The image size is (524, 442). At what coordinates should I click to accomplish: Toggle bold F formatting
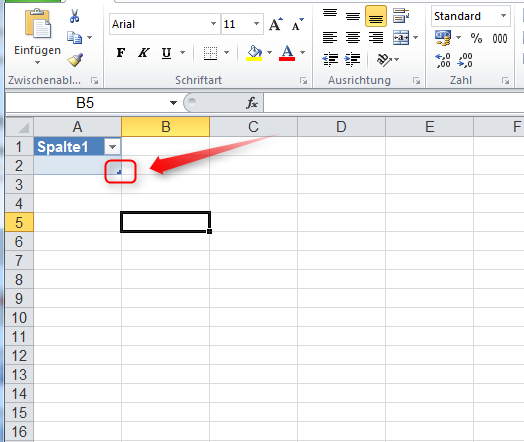(121, 52)
